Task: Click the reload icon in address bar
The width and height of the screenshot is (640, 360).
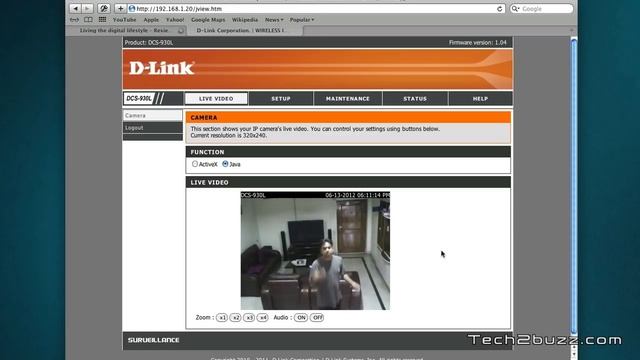Action: 500,9
